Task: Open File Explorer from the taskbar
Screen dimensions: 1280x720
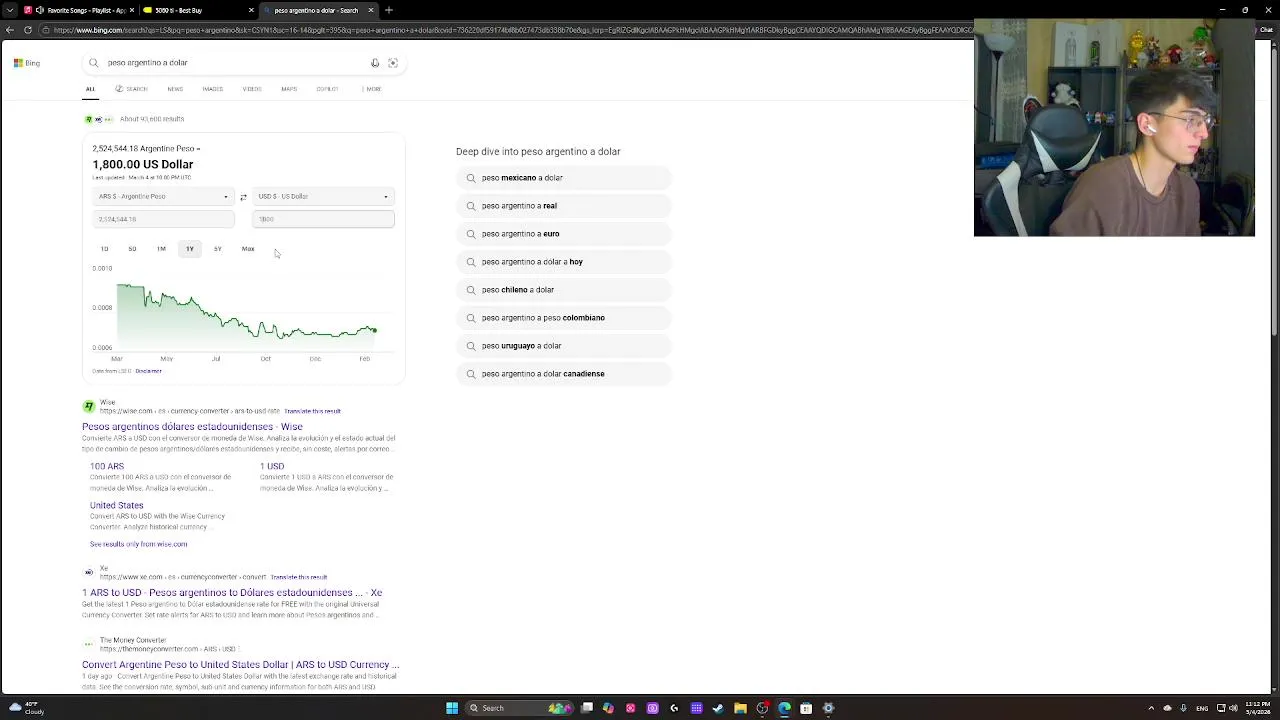Action: [x=740, y=708]
